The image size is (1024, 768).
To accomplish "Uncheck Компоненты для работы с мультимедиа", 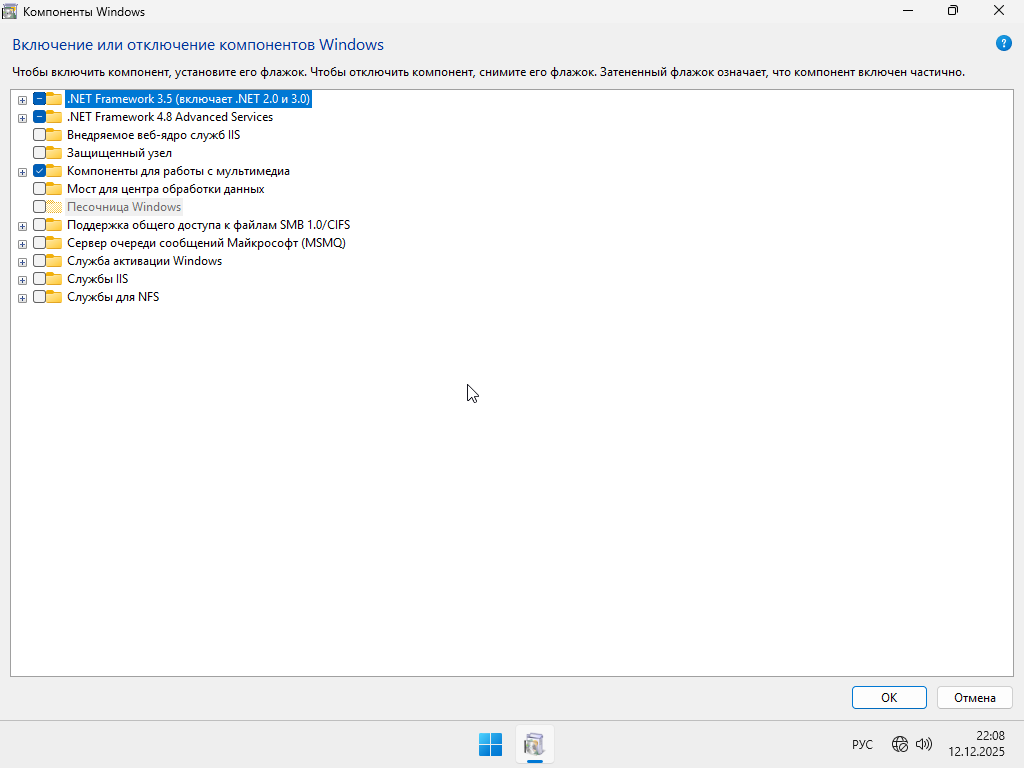I will coord(39,171).
